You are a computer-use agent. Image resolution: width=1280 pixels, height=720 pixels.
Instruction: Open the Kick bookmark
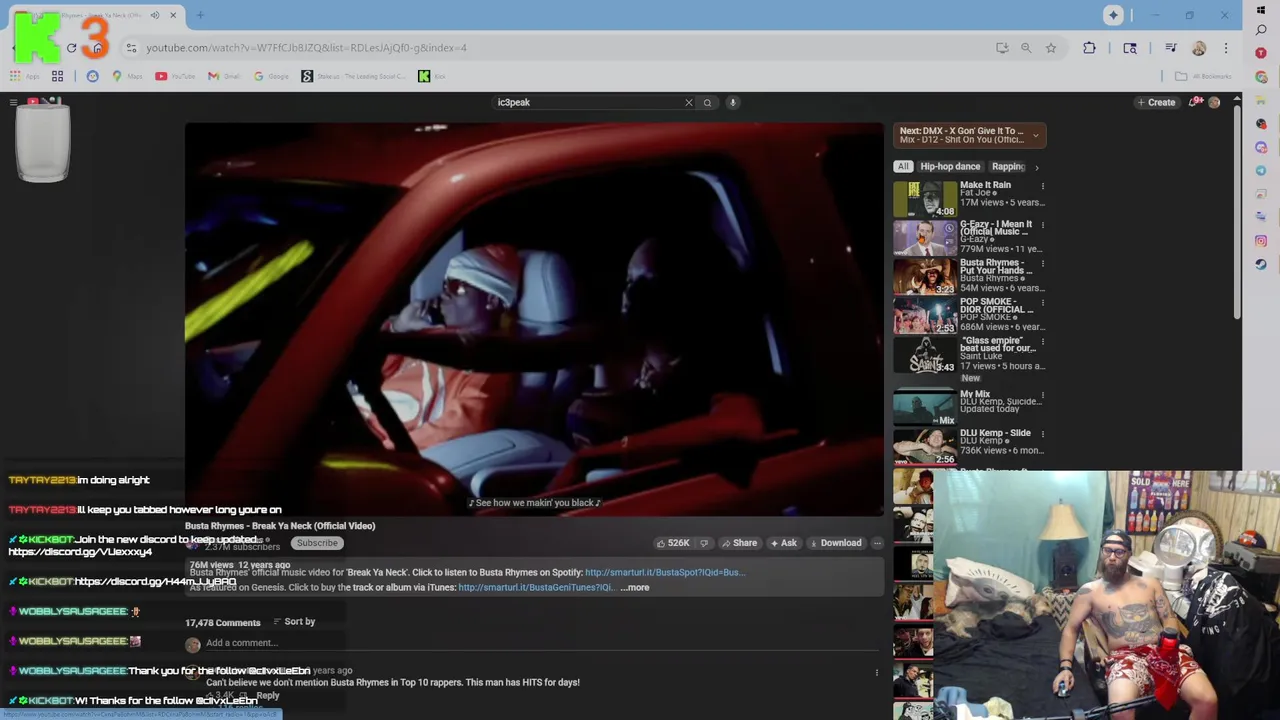(431, 76)
